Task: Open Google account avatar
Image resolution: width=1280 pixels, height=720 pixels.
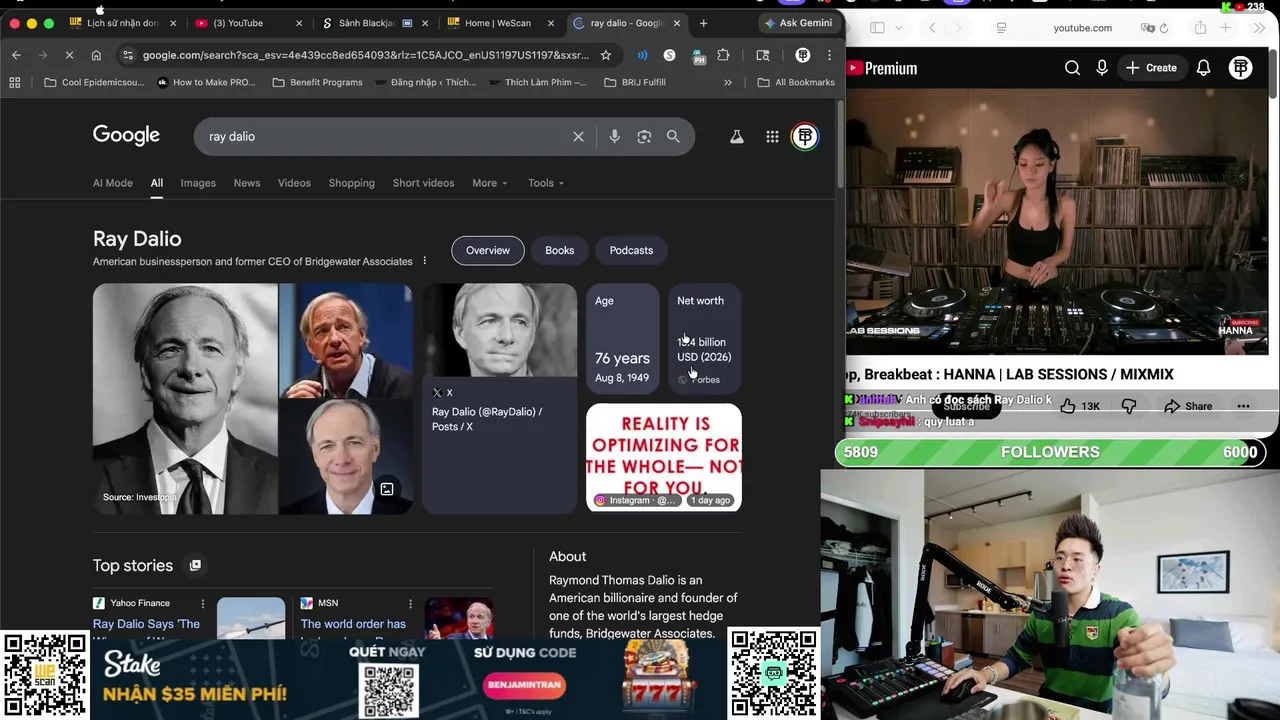Action: coord(805,137)
